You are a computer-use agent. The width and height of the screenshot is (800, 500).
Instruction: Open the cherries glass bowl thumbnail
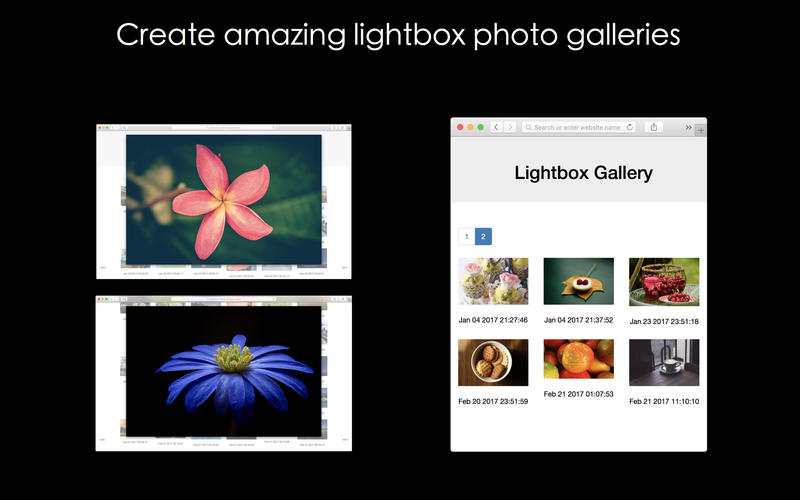click(x=664, y=281)
